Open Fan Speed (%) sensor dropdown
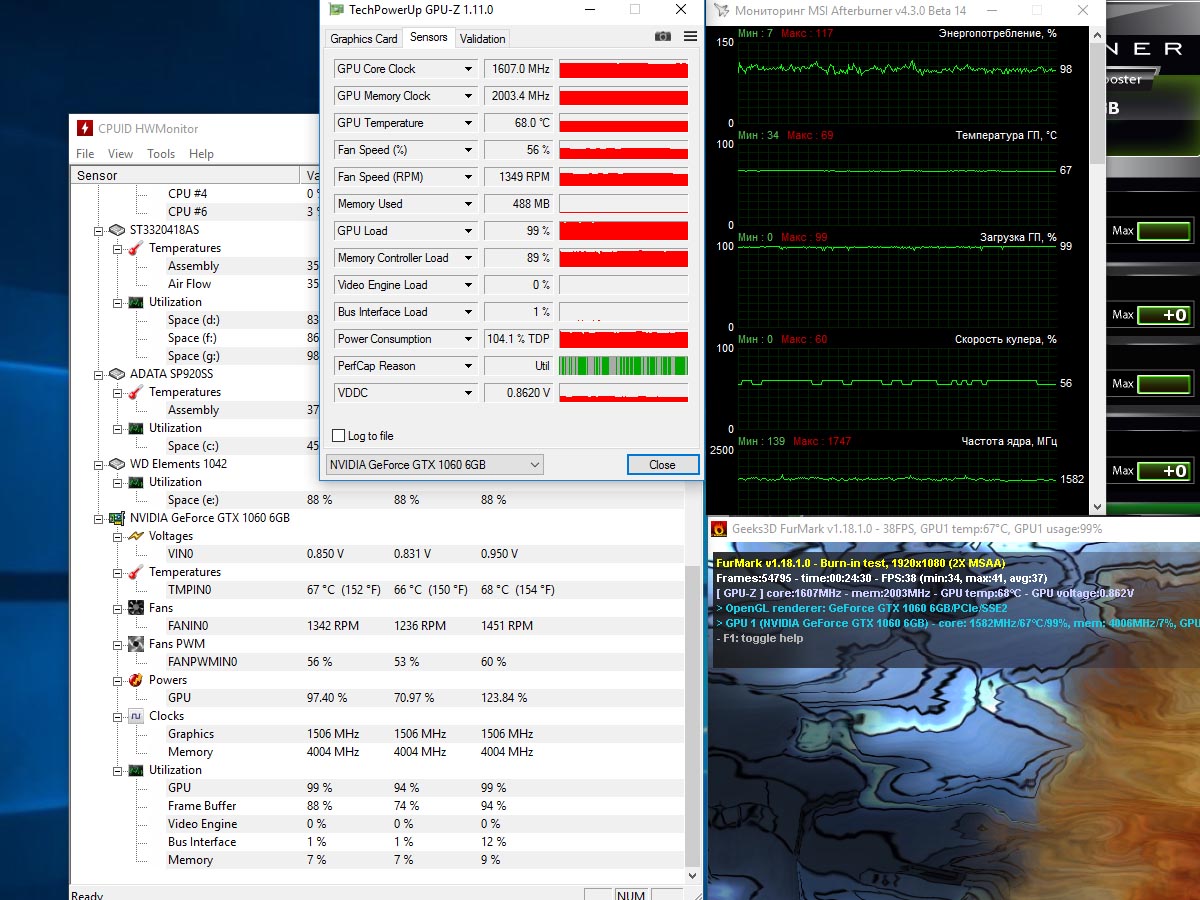1200x900 pixels. point(468,150)
